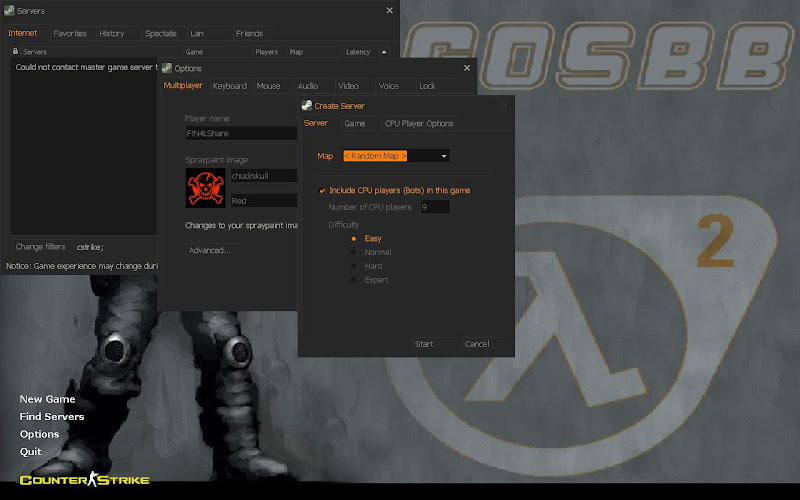Select the Internet tab in Servers
Viewport: 800px width, 500px height.
[x=22, y=33]
